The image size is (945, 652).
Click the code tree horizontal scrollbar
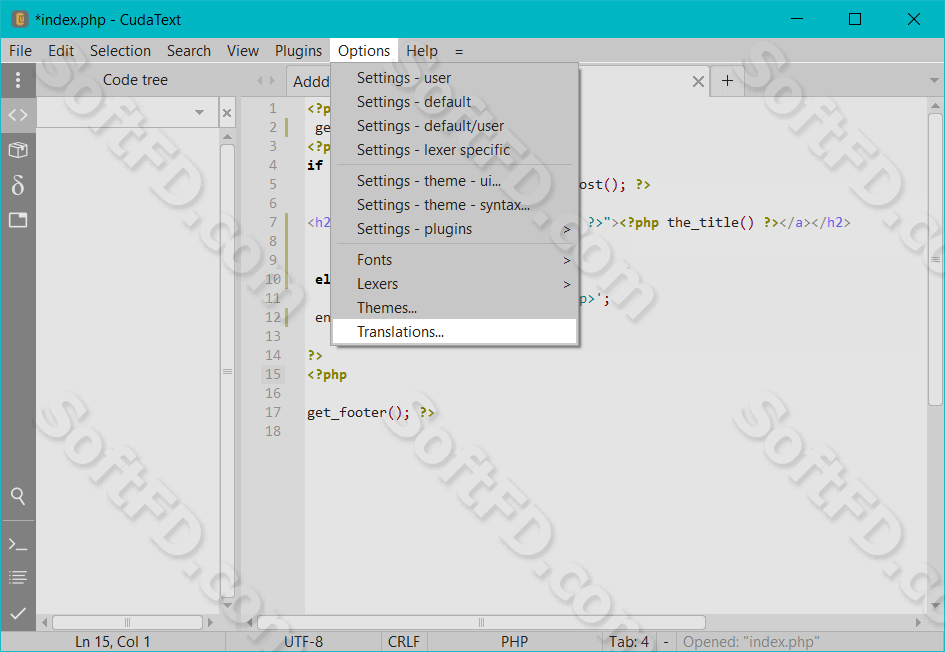pos(127,622)
